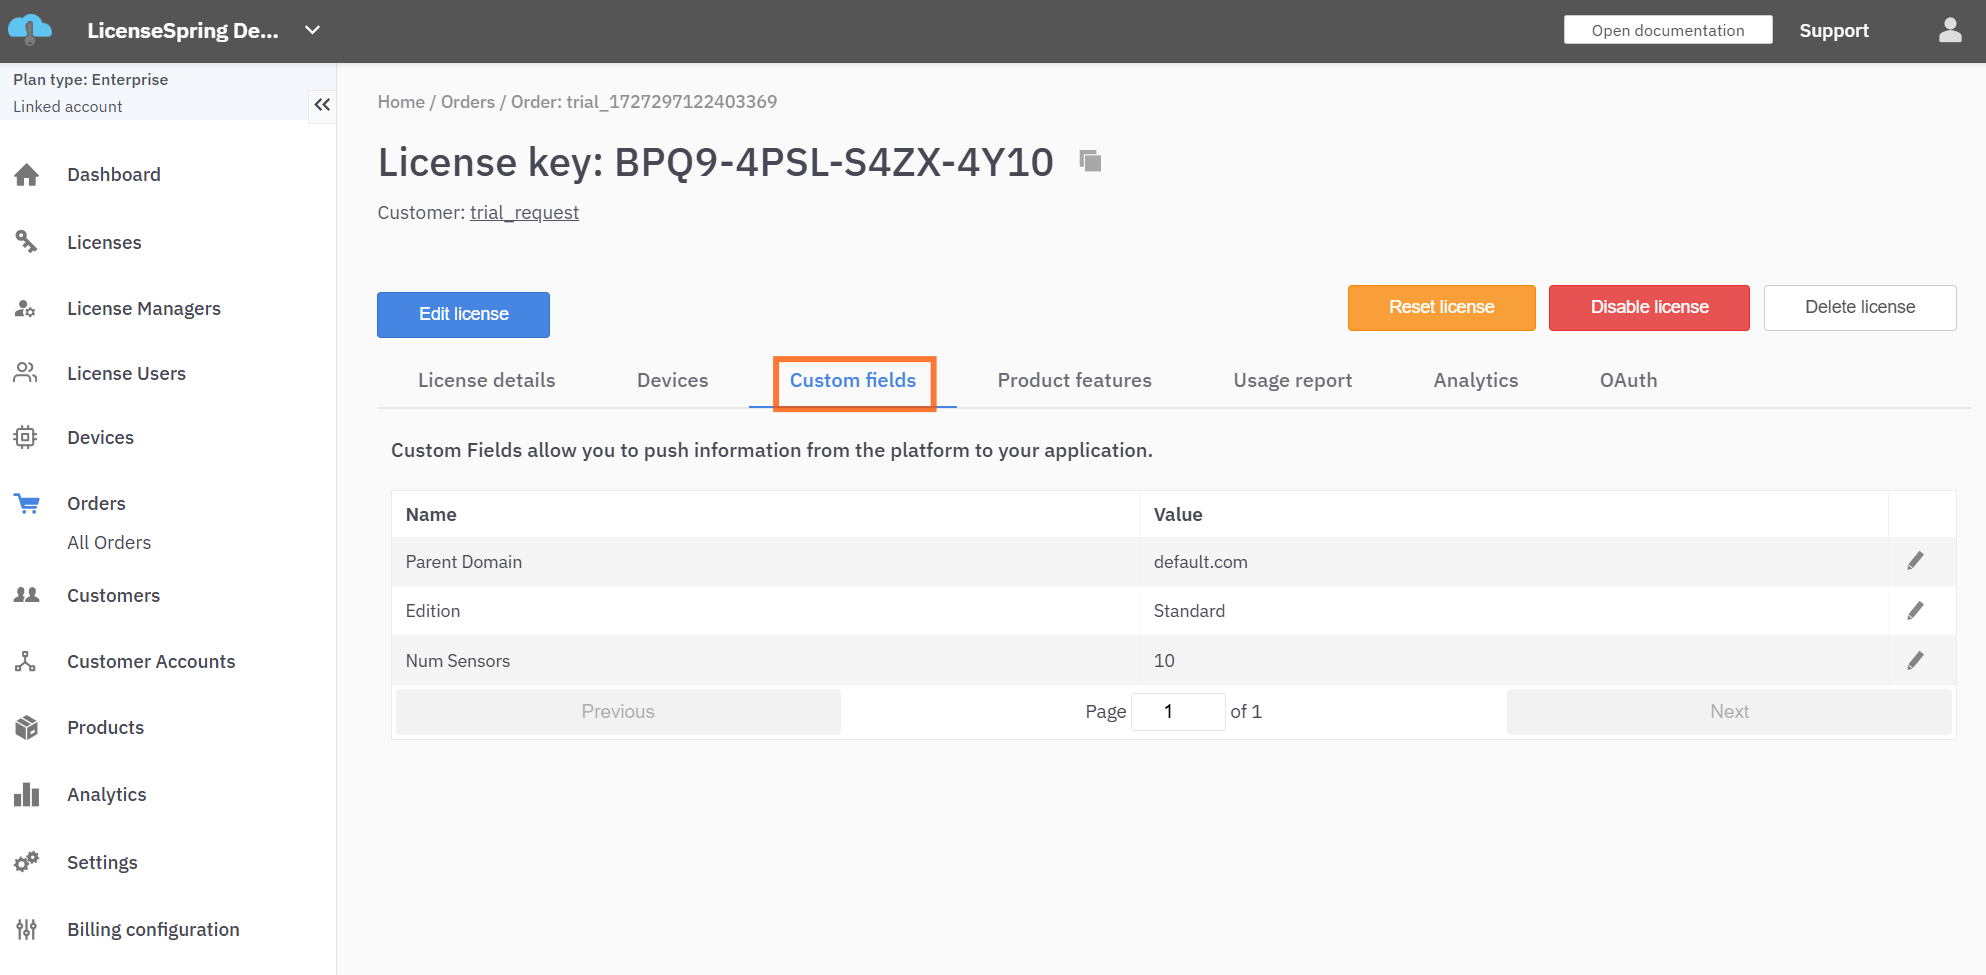Select All Orders under Orders

(109, 543)
